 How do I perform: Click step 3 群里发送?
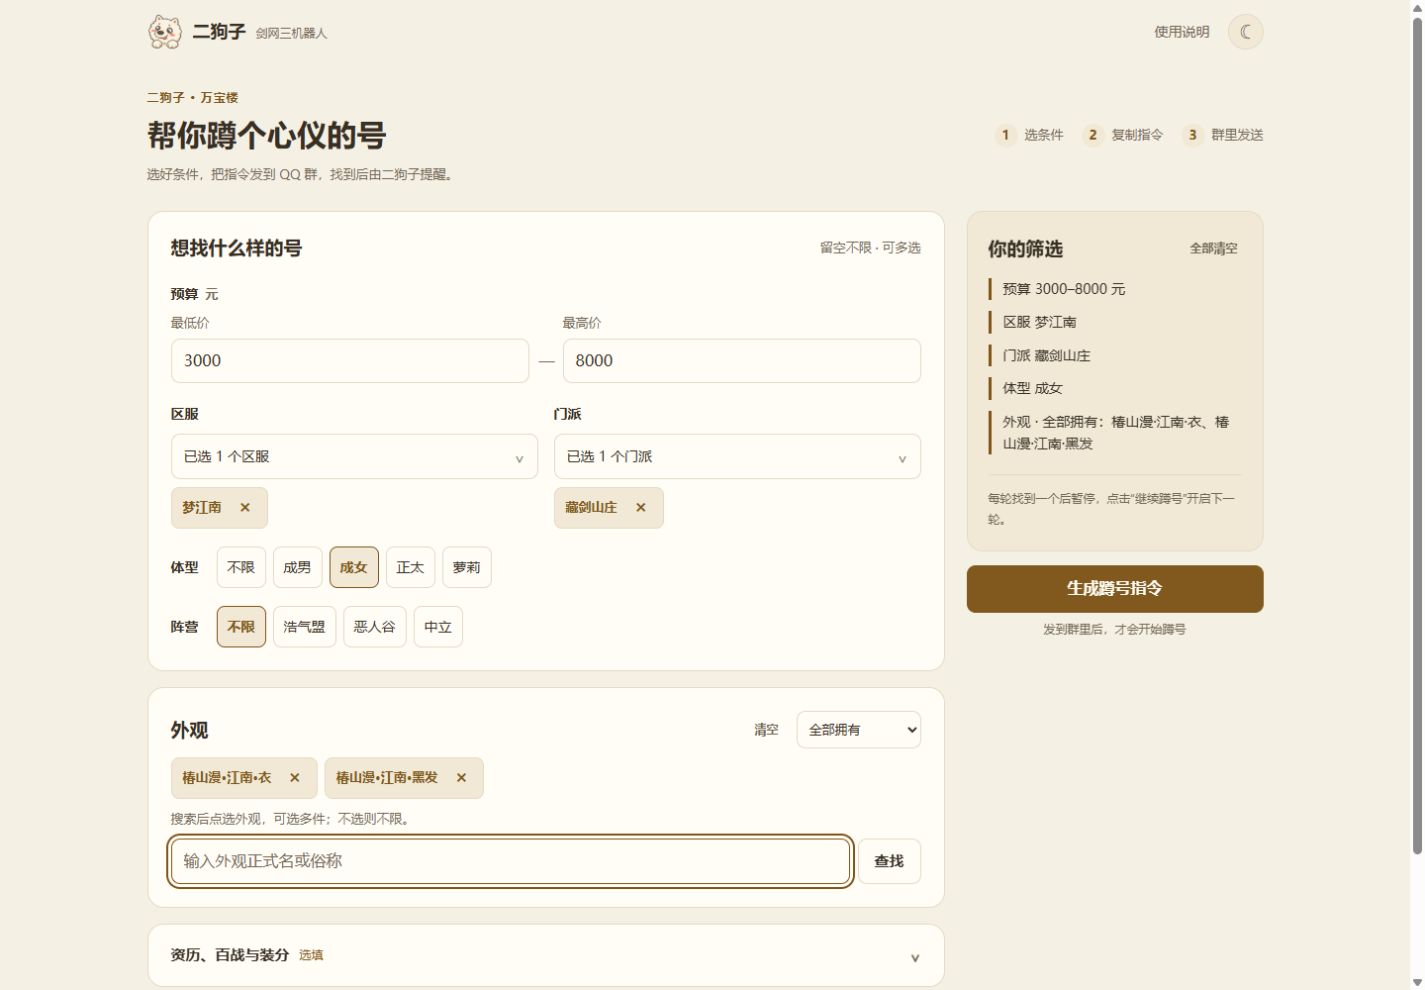point(1222,135)
